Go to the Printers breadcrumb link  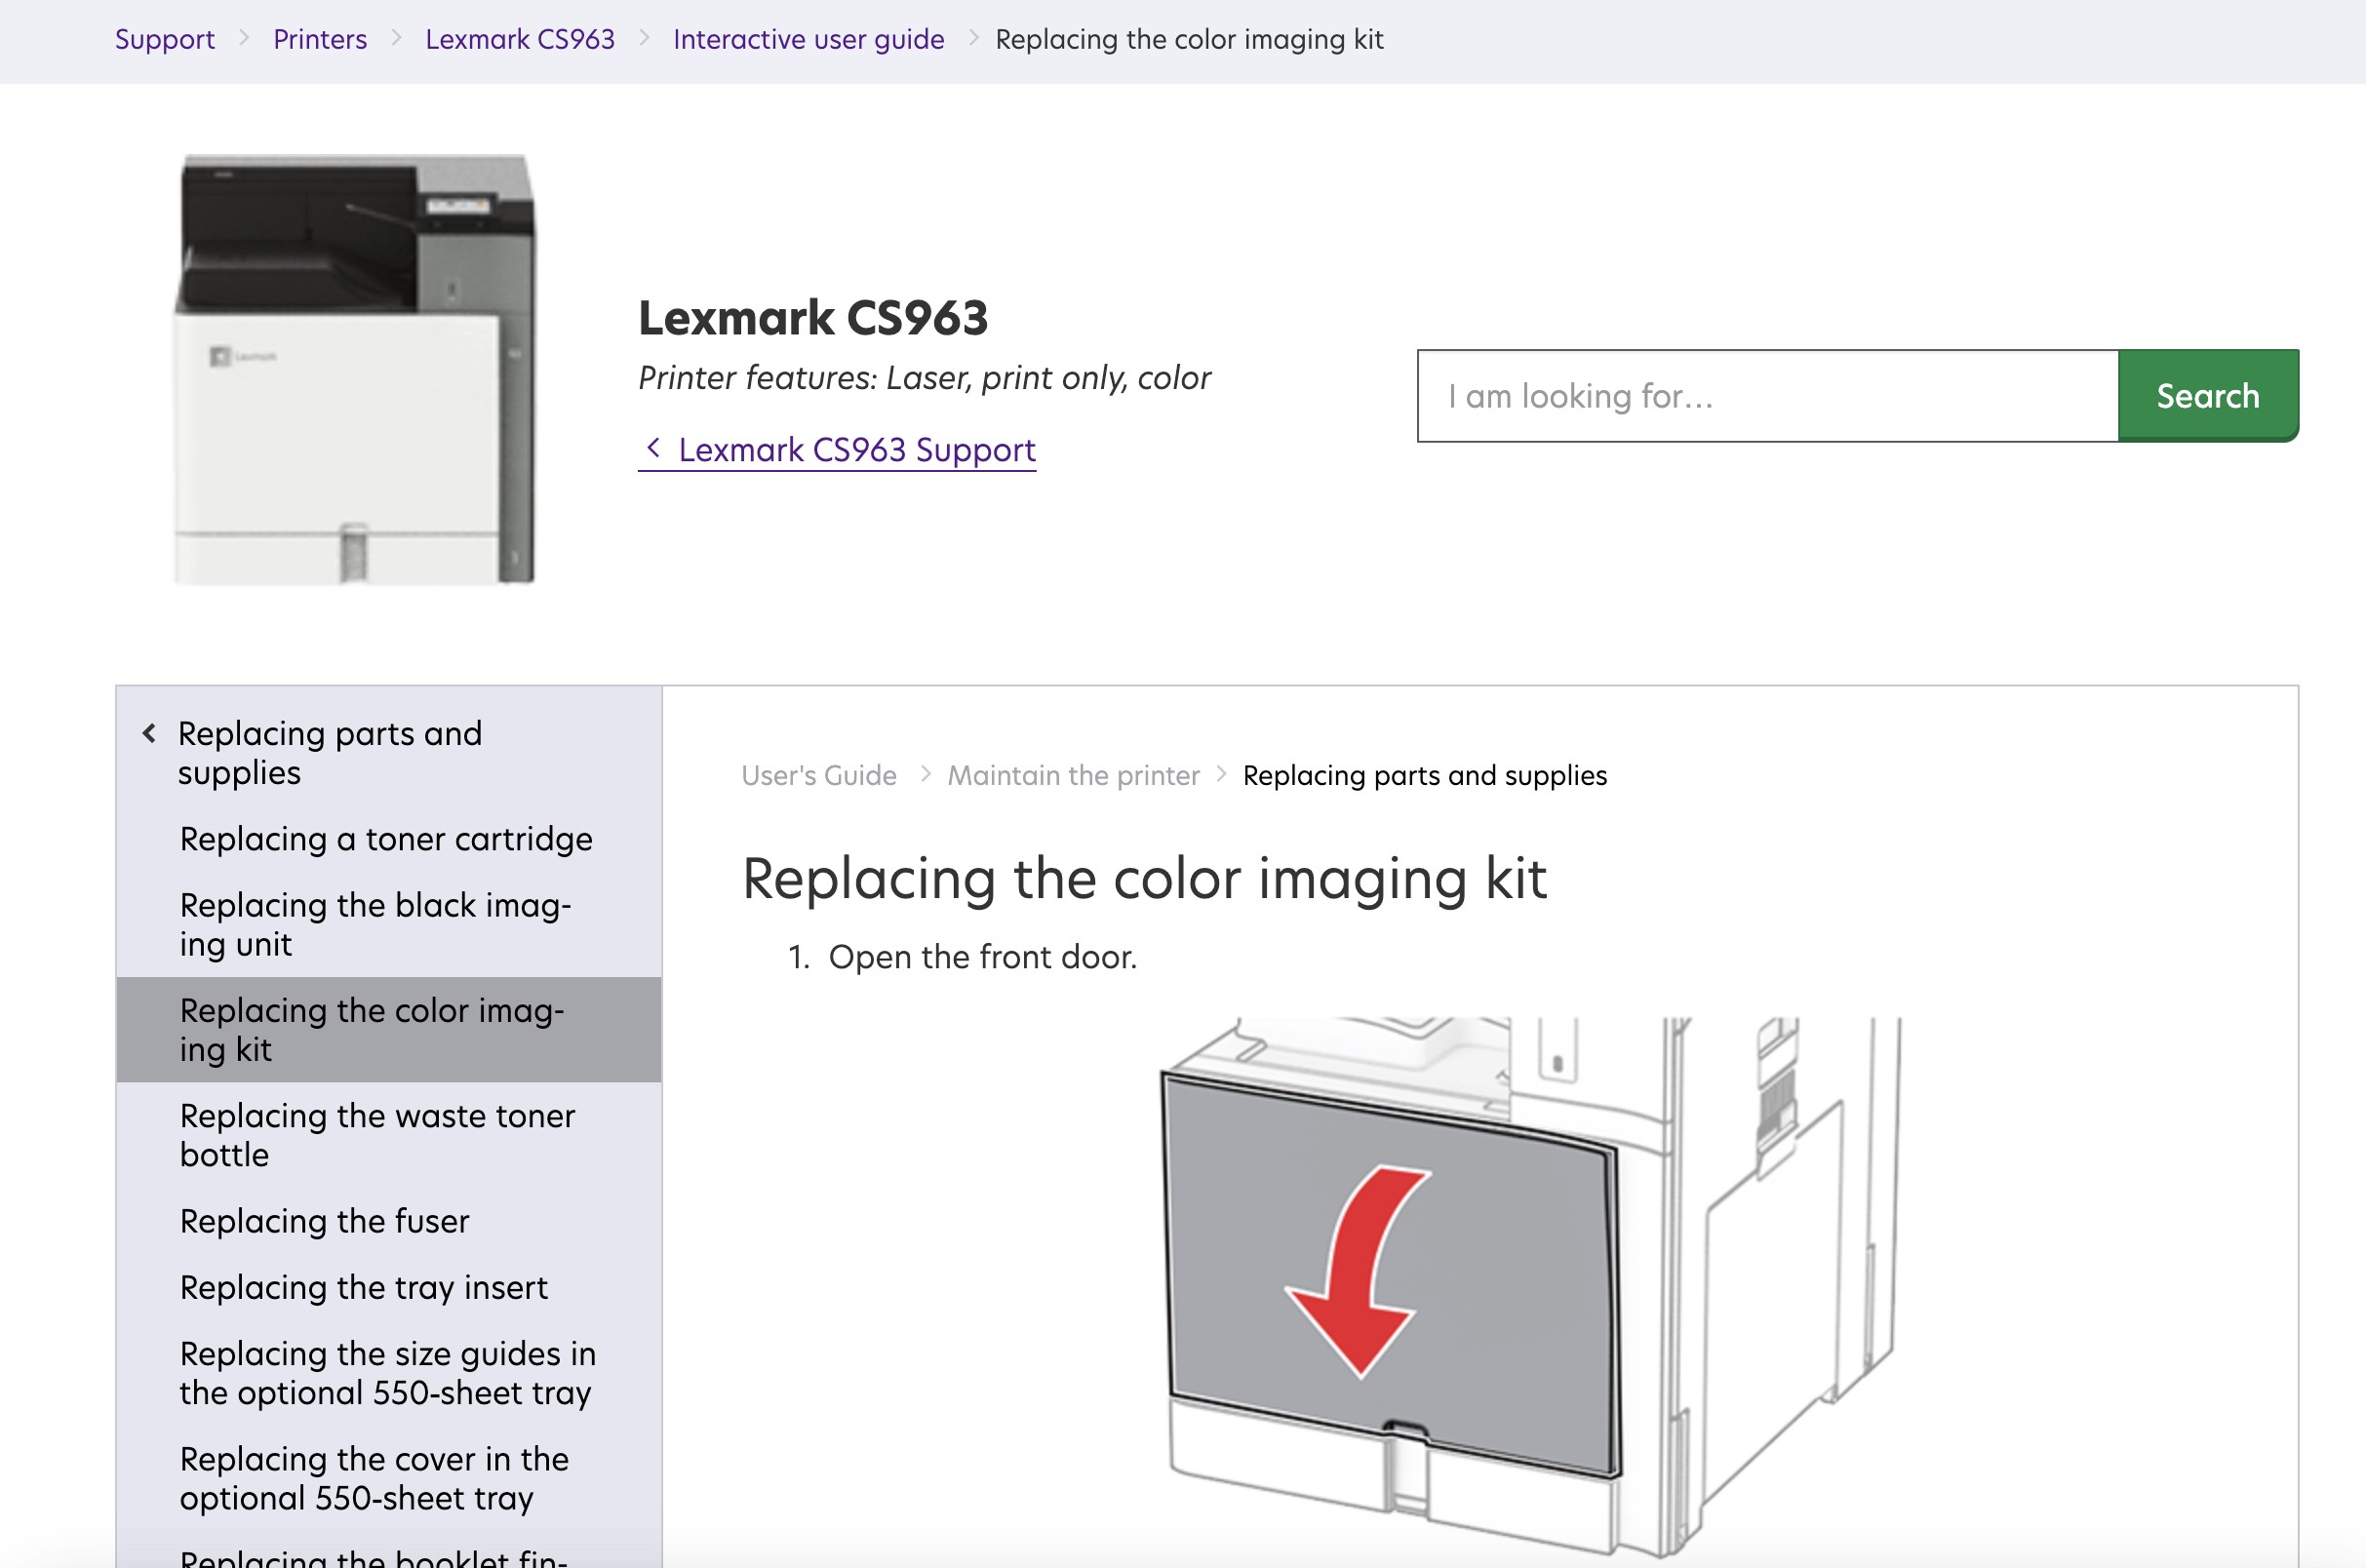pos(320,39)
